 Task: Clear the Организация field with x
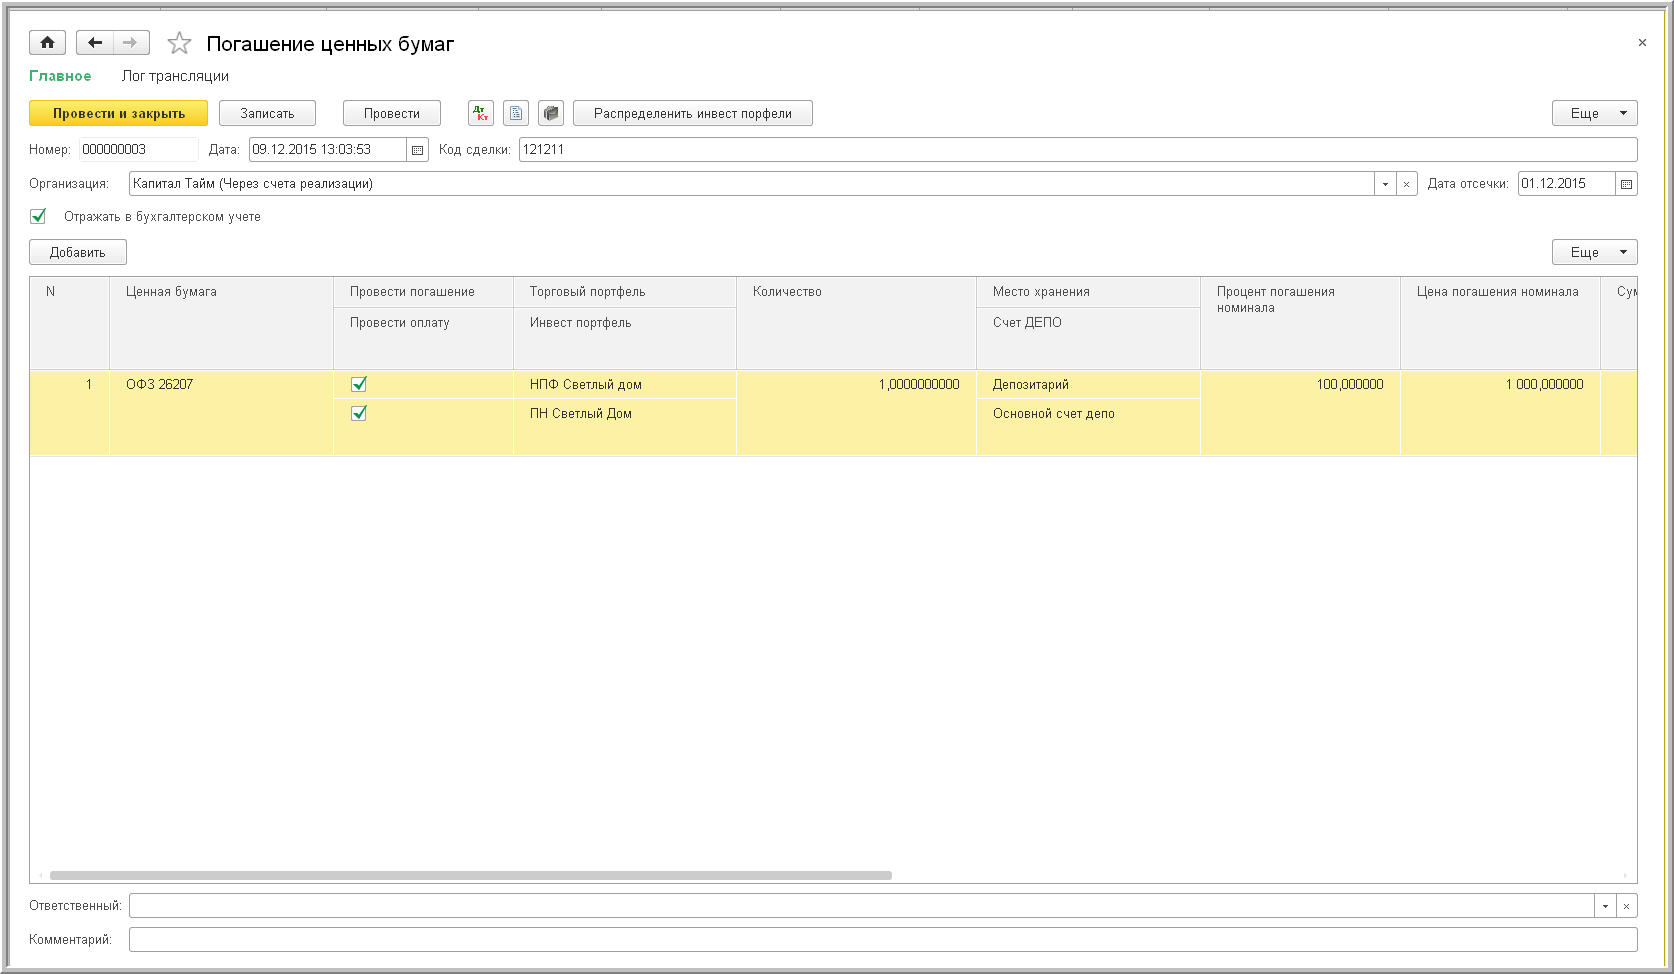click(1406, 184)
